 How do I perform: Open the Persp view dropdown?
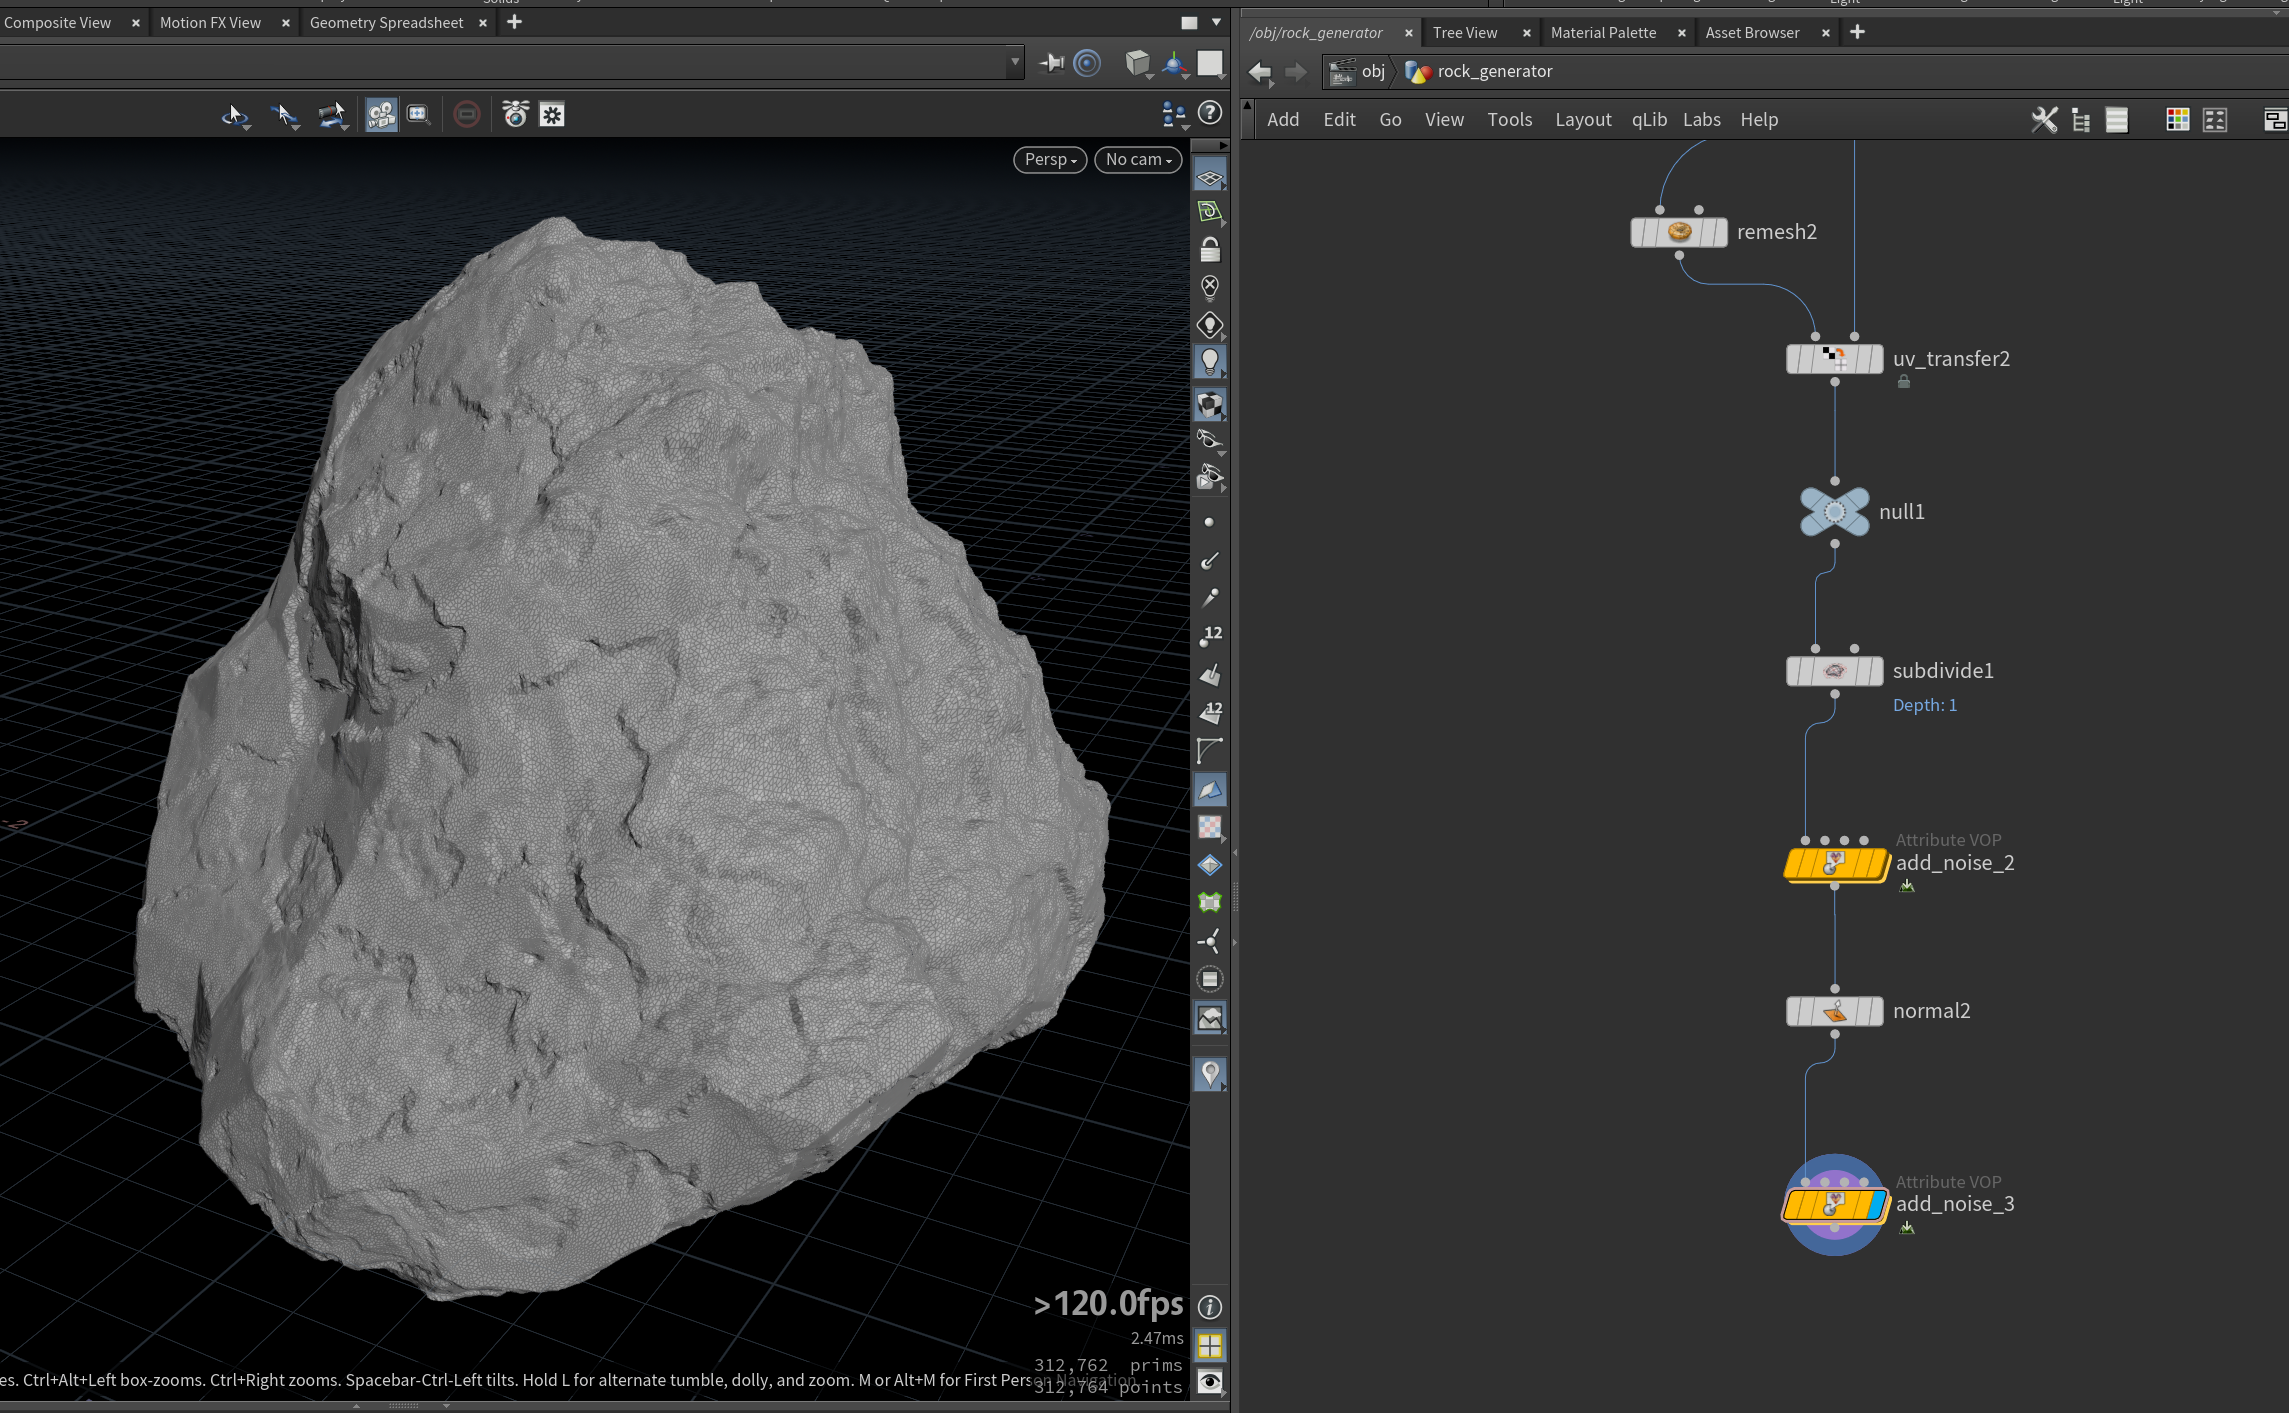click(1050, 160)
